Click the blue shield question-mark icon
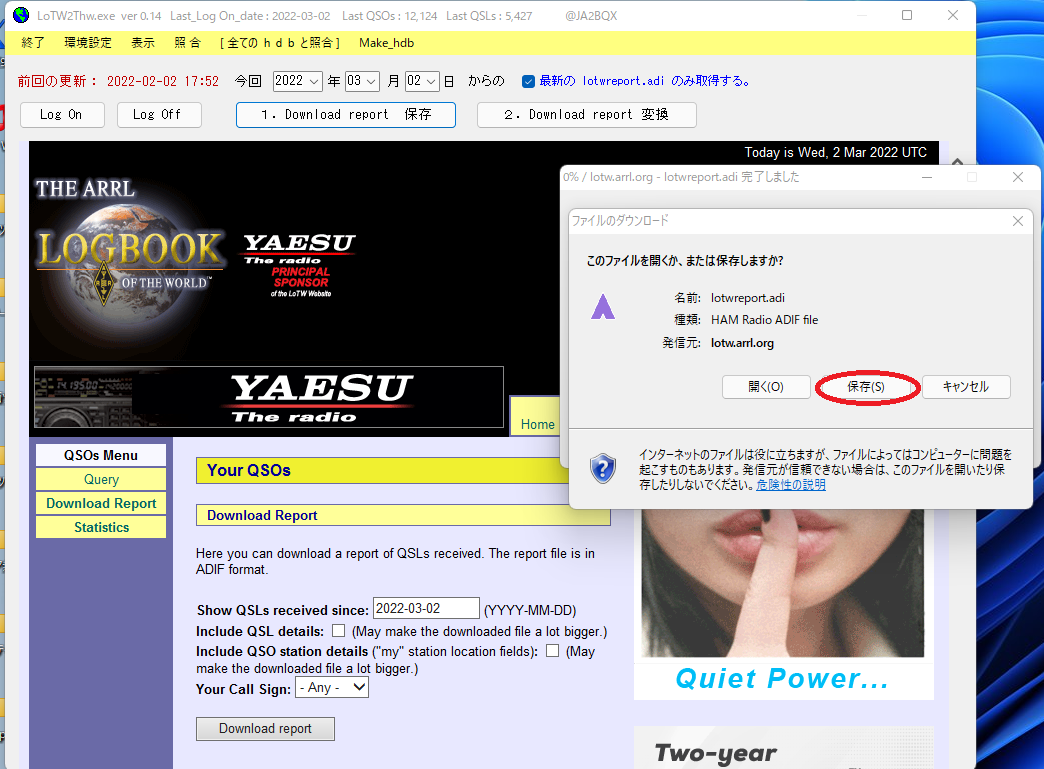 [x=603, y=468]
